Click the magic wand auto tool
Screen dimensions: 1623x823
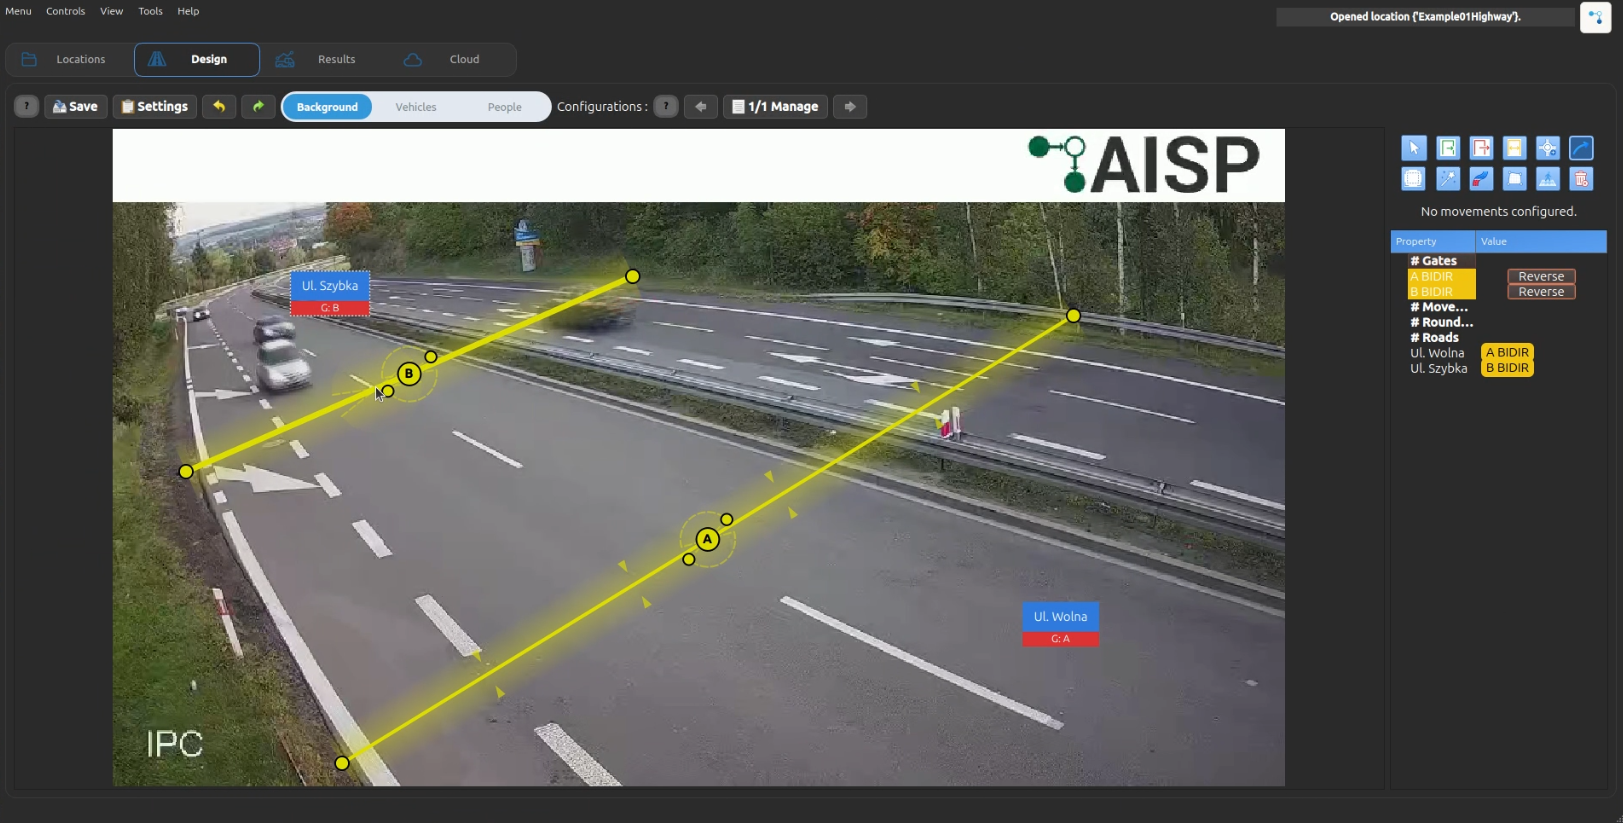[1447, 179]
